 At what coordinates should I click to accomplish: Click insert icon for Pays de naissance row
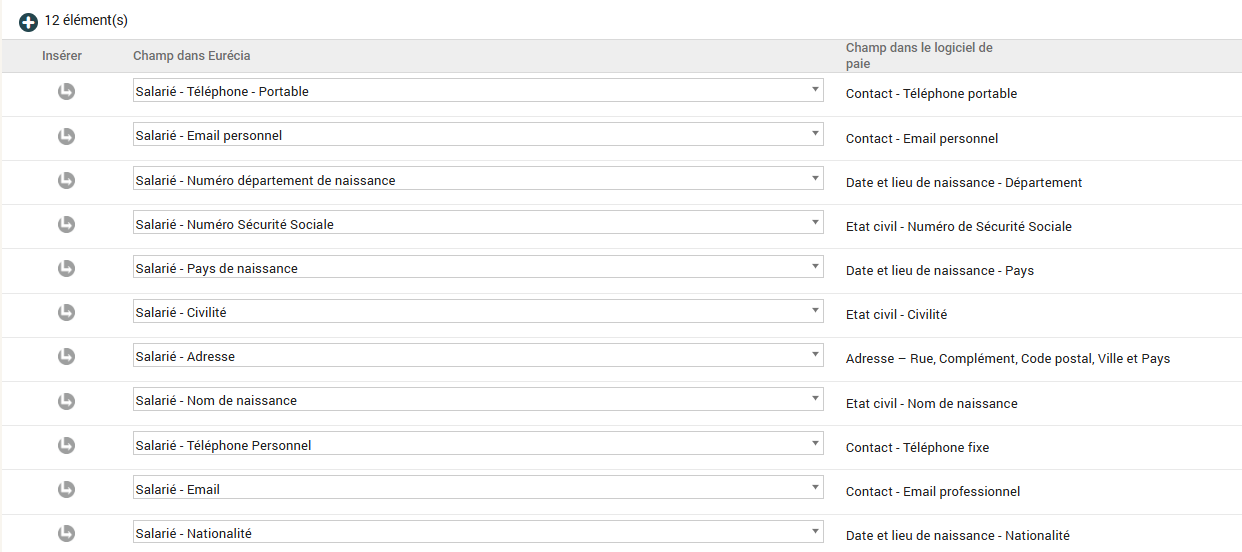66,268
